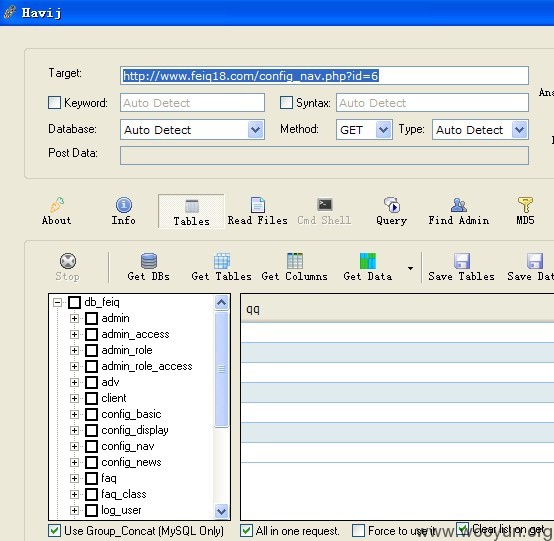Click scroll-up arrow in table tree

(x=222, y=302)
